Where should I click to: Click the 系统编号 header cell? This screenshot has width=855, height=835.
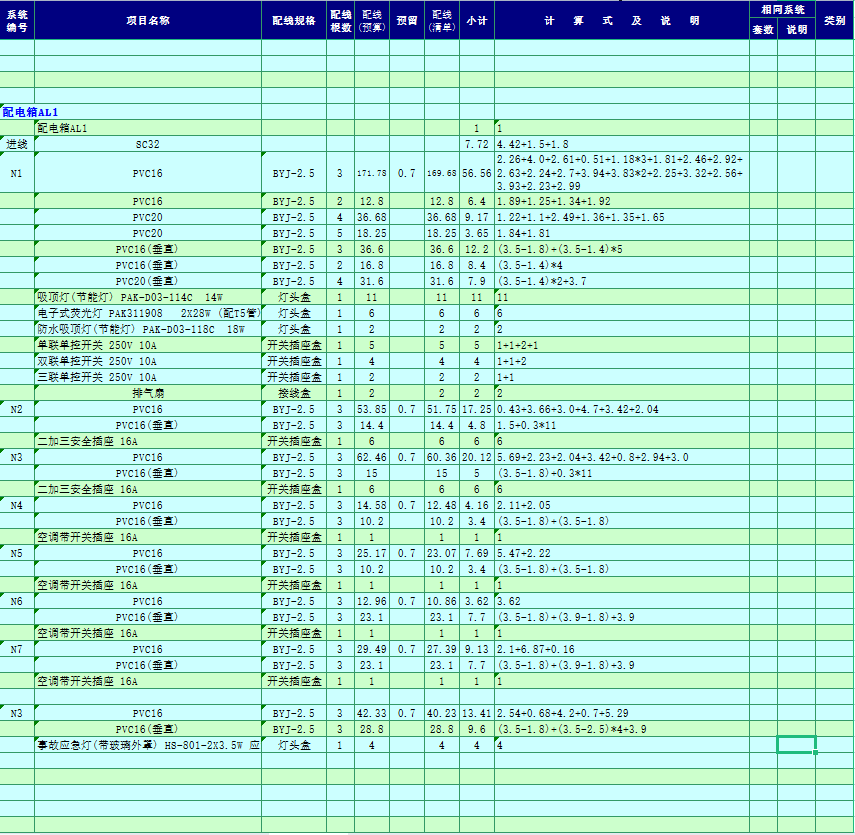17,20
